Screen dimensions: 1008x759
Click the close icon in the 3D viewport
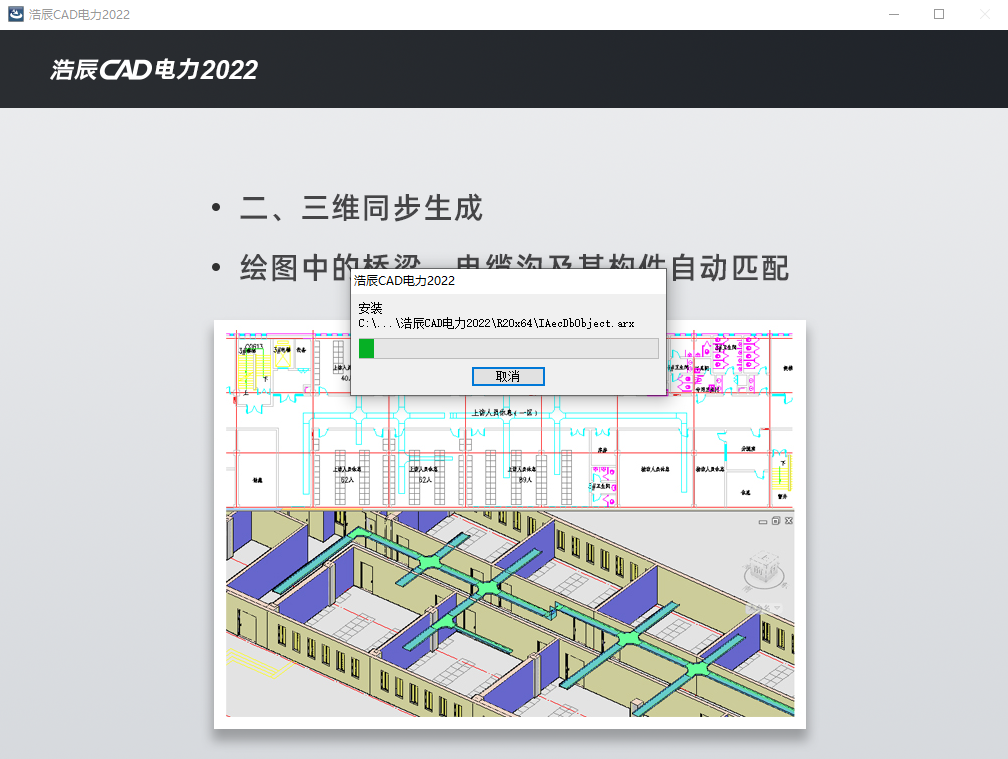[x=789, y=521]
